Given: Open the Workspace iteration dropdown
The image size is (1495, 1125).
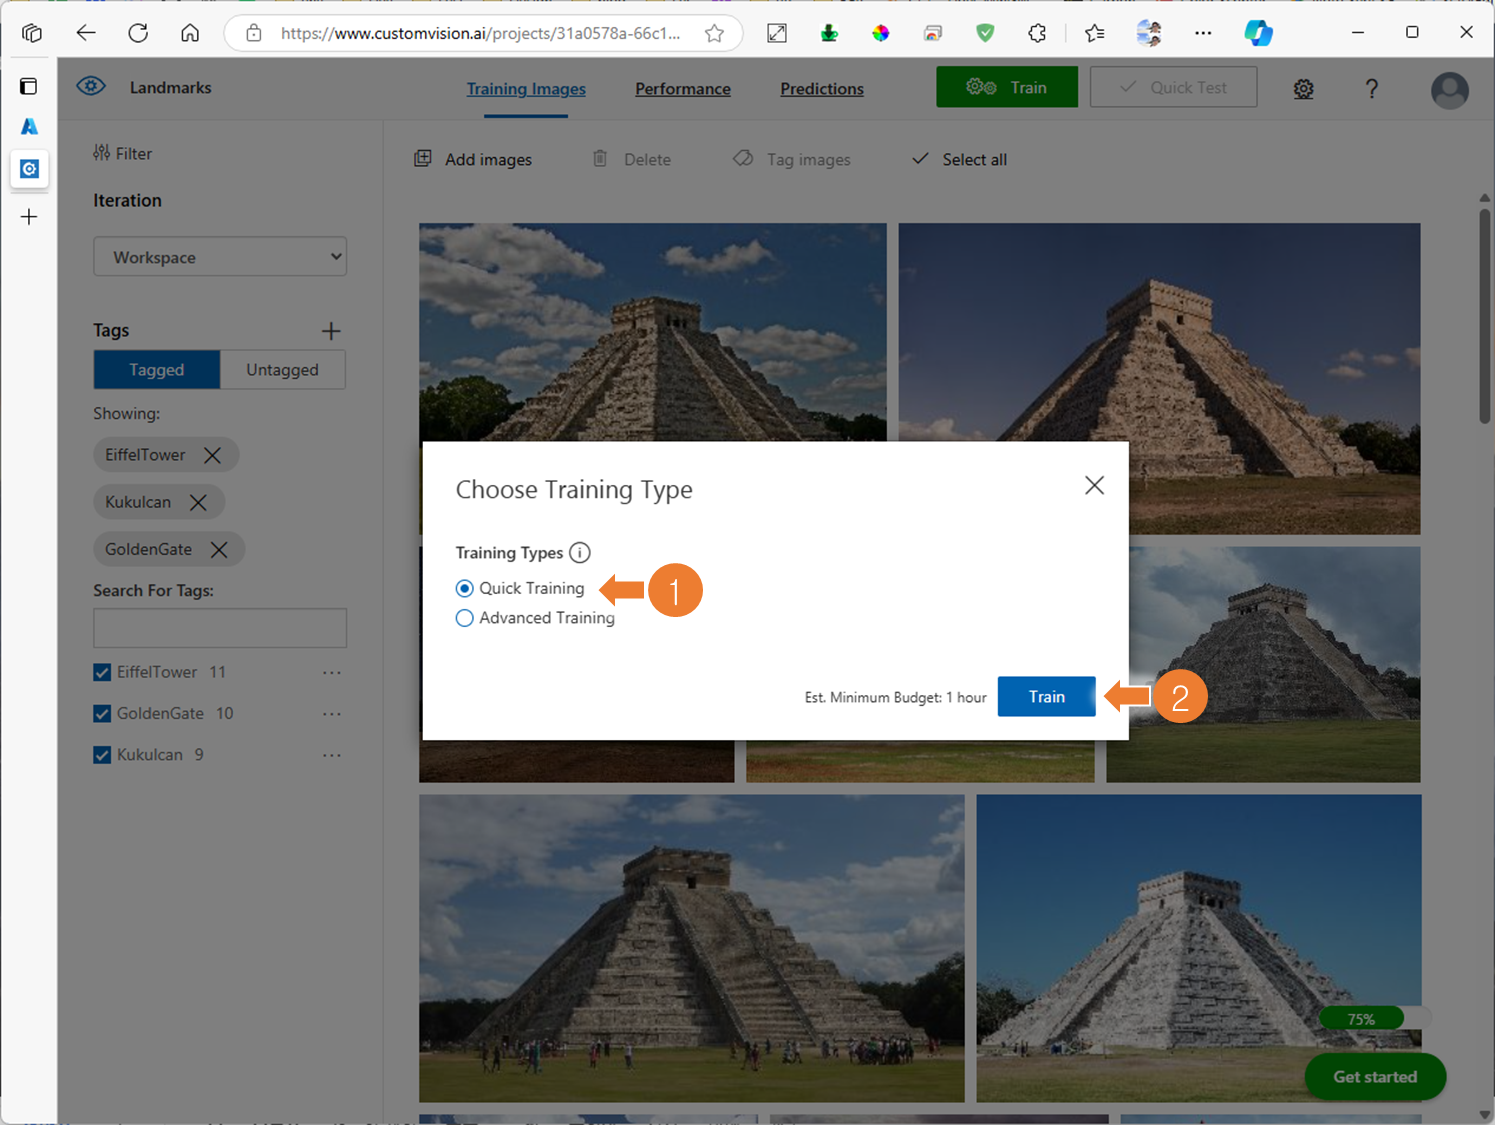Looking at the screenshot, I should [220, 256].
